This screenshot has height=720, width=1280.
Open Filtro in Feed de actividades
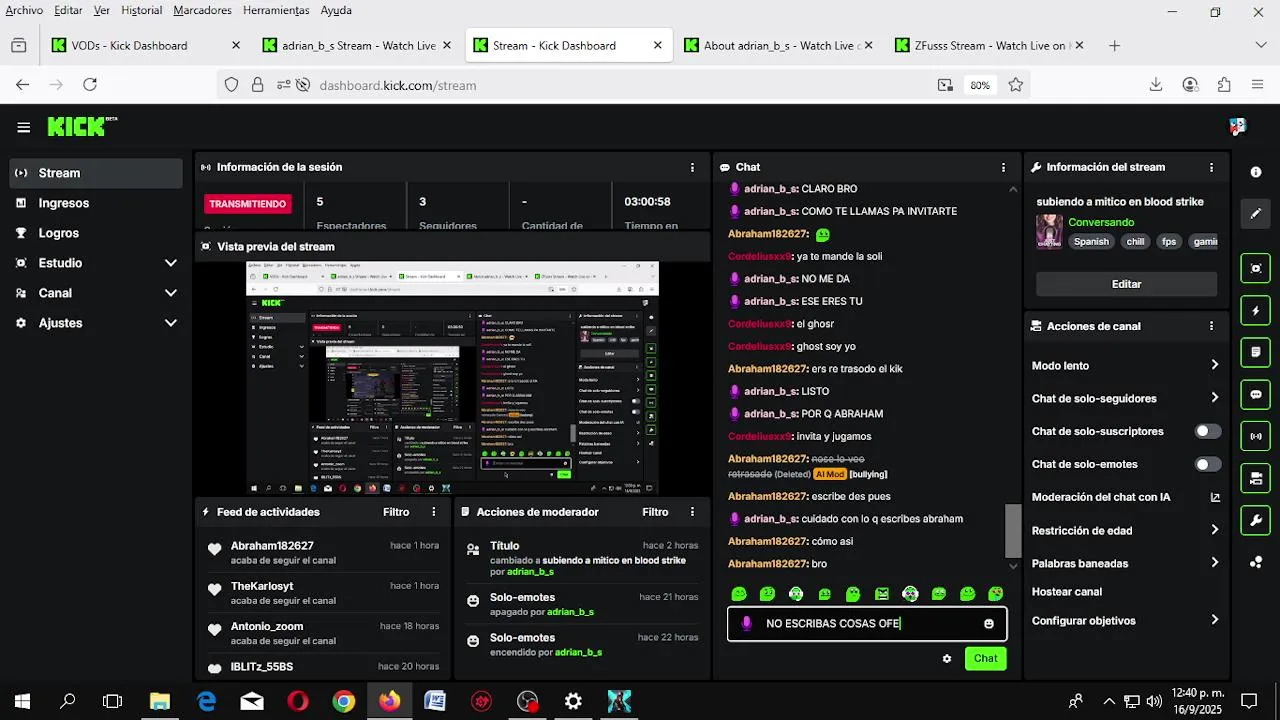pos(396,512)
